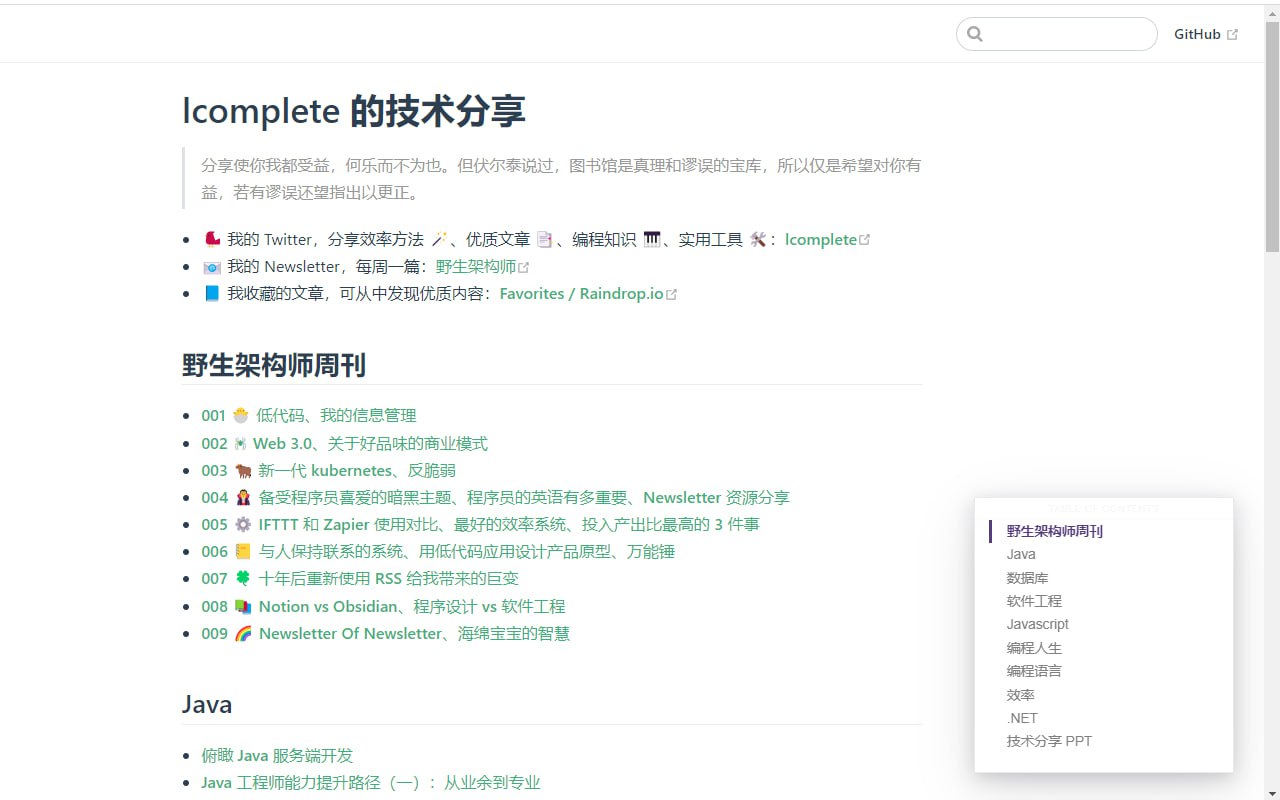
Task: Jump to 野生架构师周刊 in table of contents
Action: point(1055,531)
